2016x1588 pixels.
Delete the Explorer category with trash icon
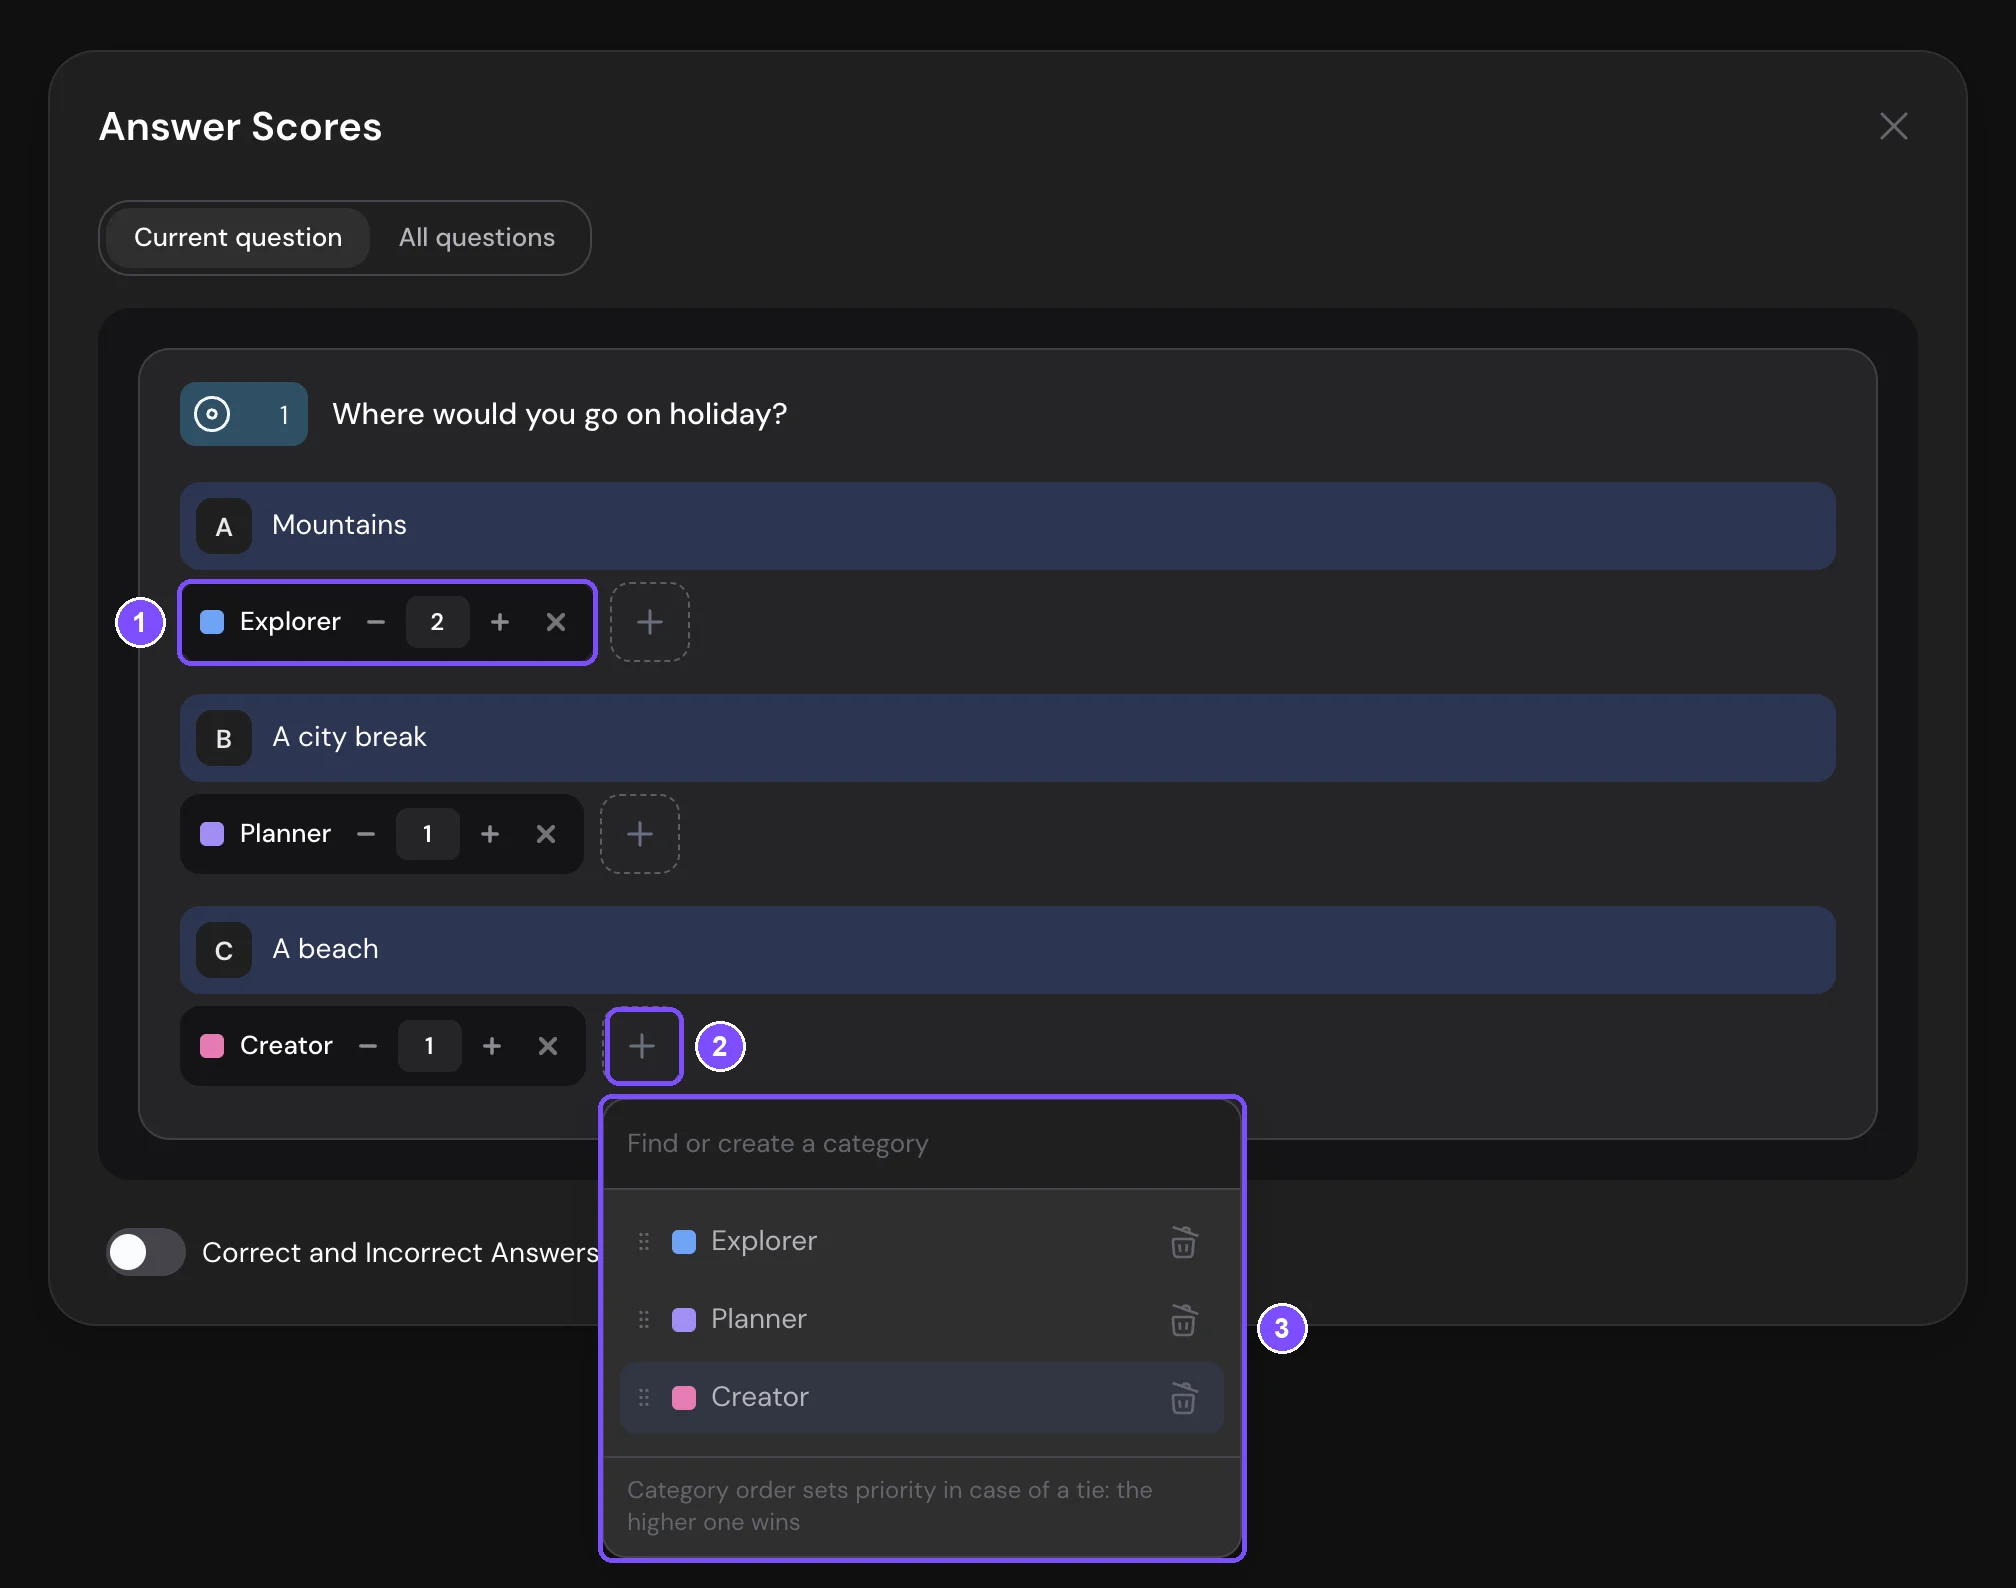tap(1184, 1242)
